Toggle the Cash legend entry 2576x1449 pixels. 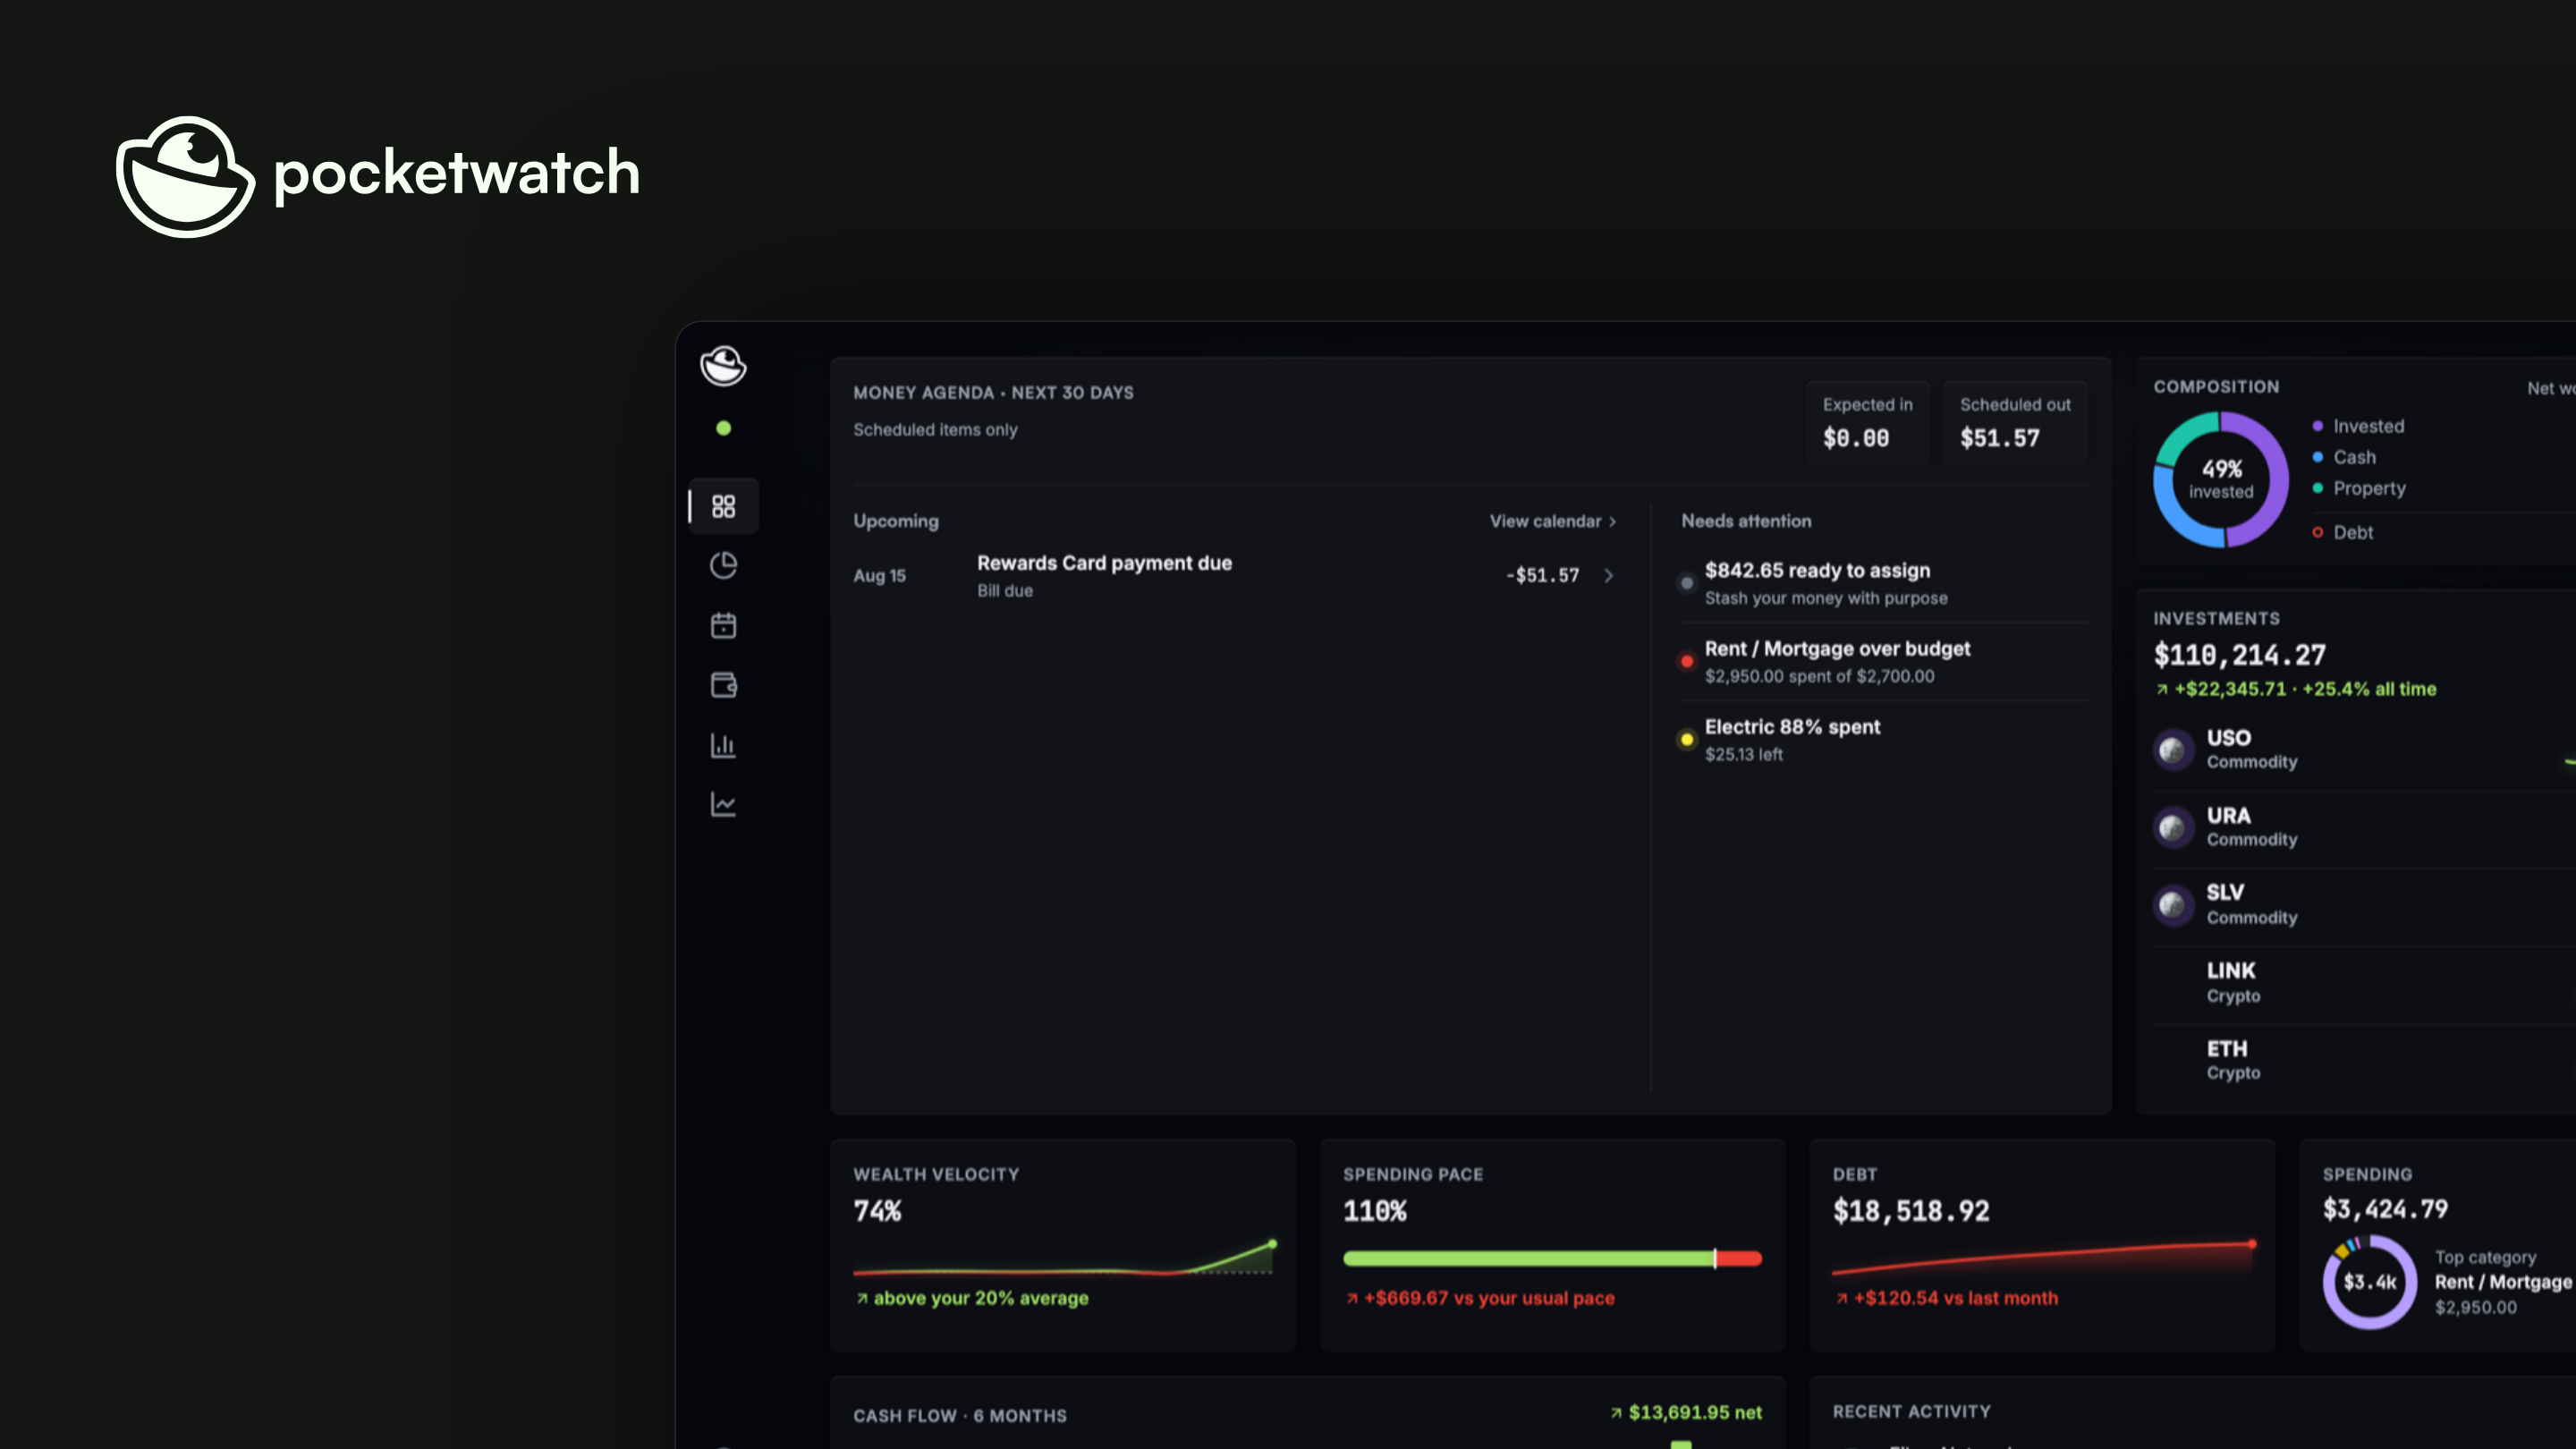(x=2344, y=457)
